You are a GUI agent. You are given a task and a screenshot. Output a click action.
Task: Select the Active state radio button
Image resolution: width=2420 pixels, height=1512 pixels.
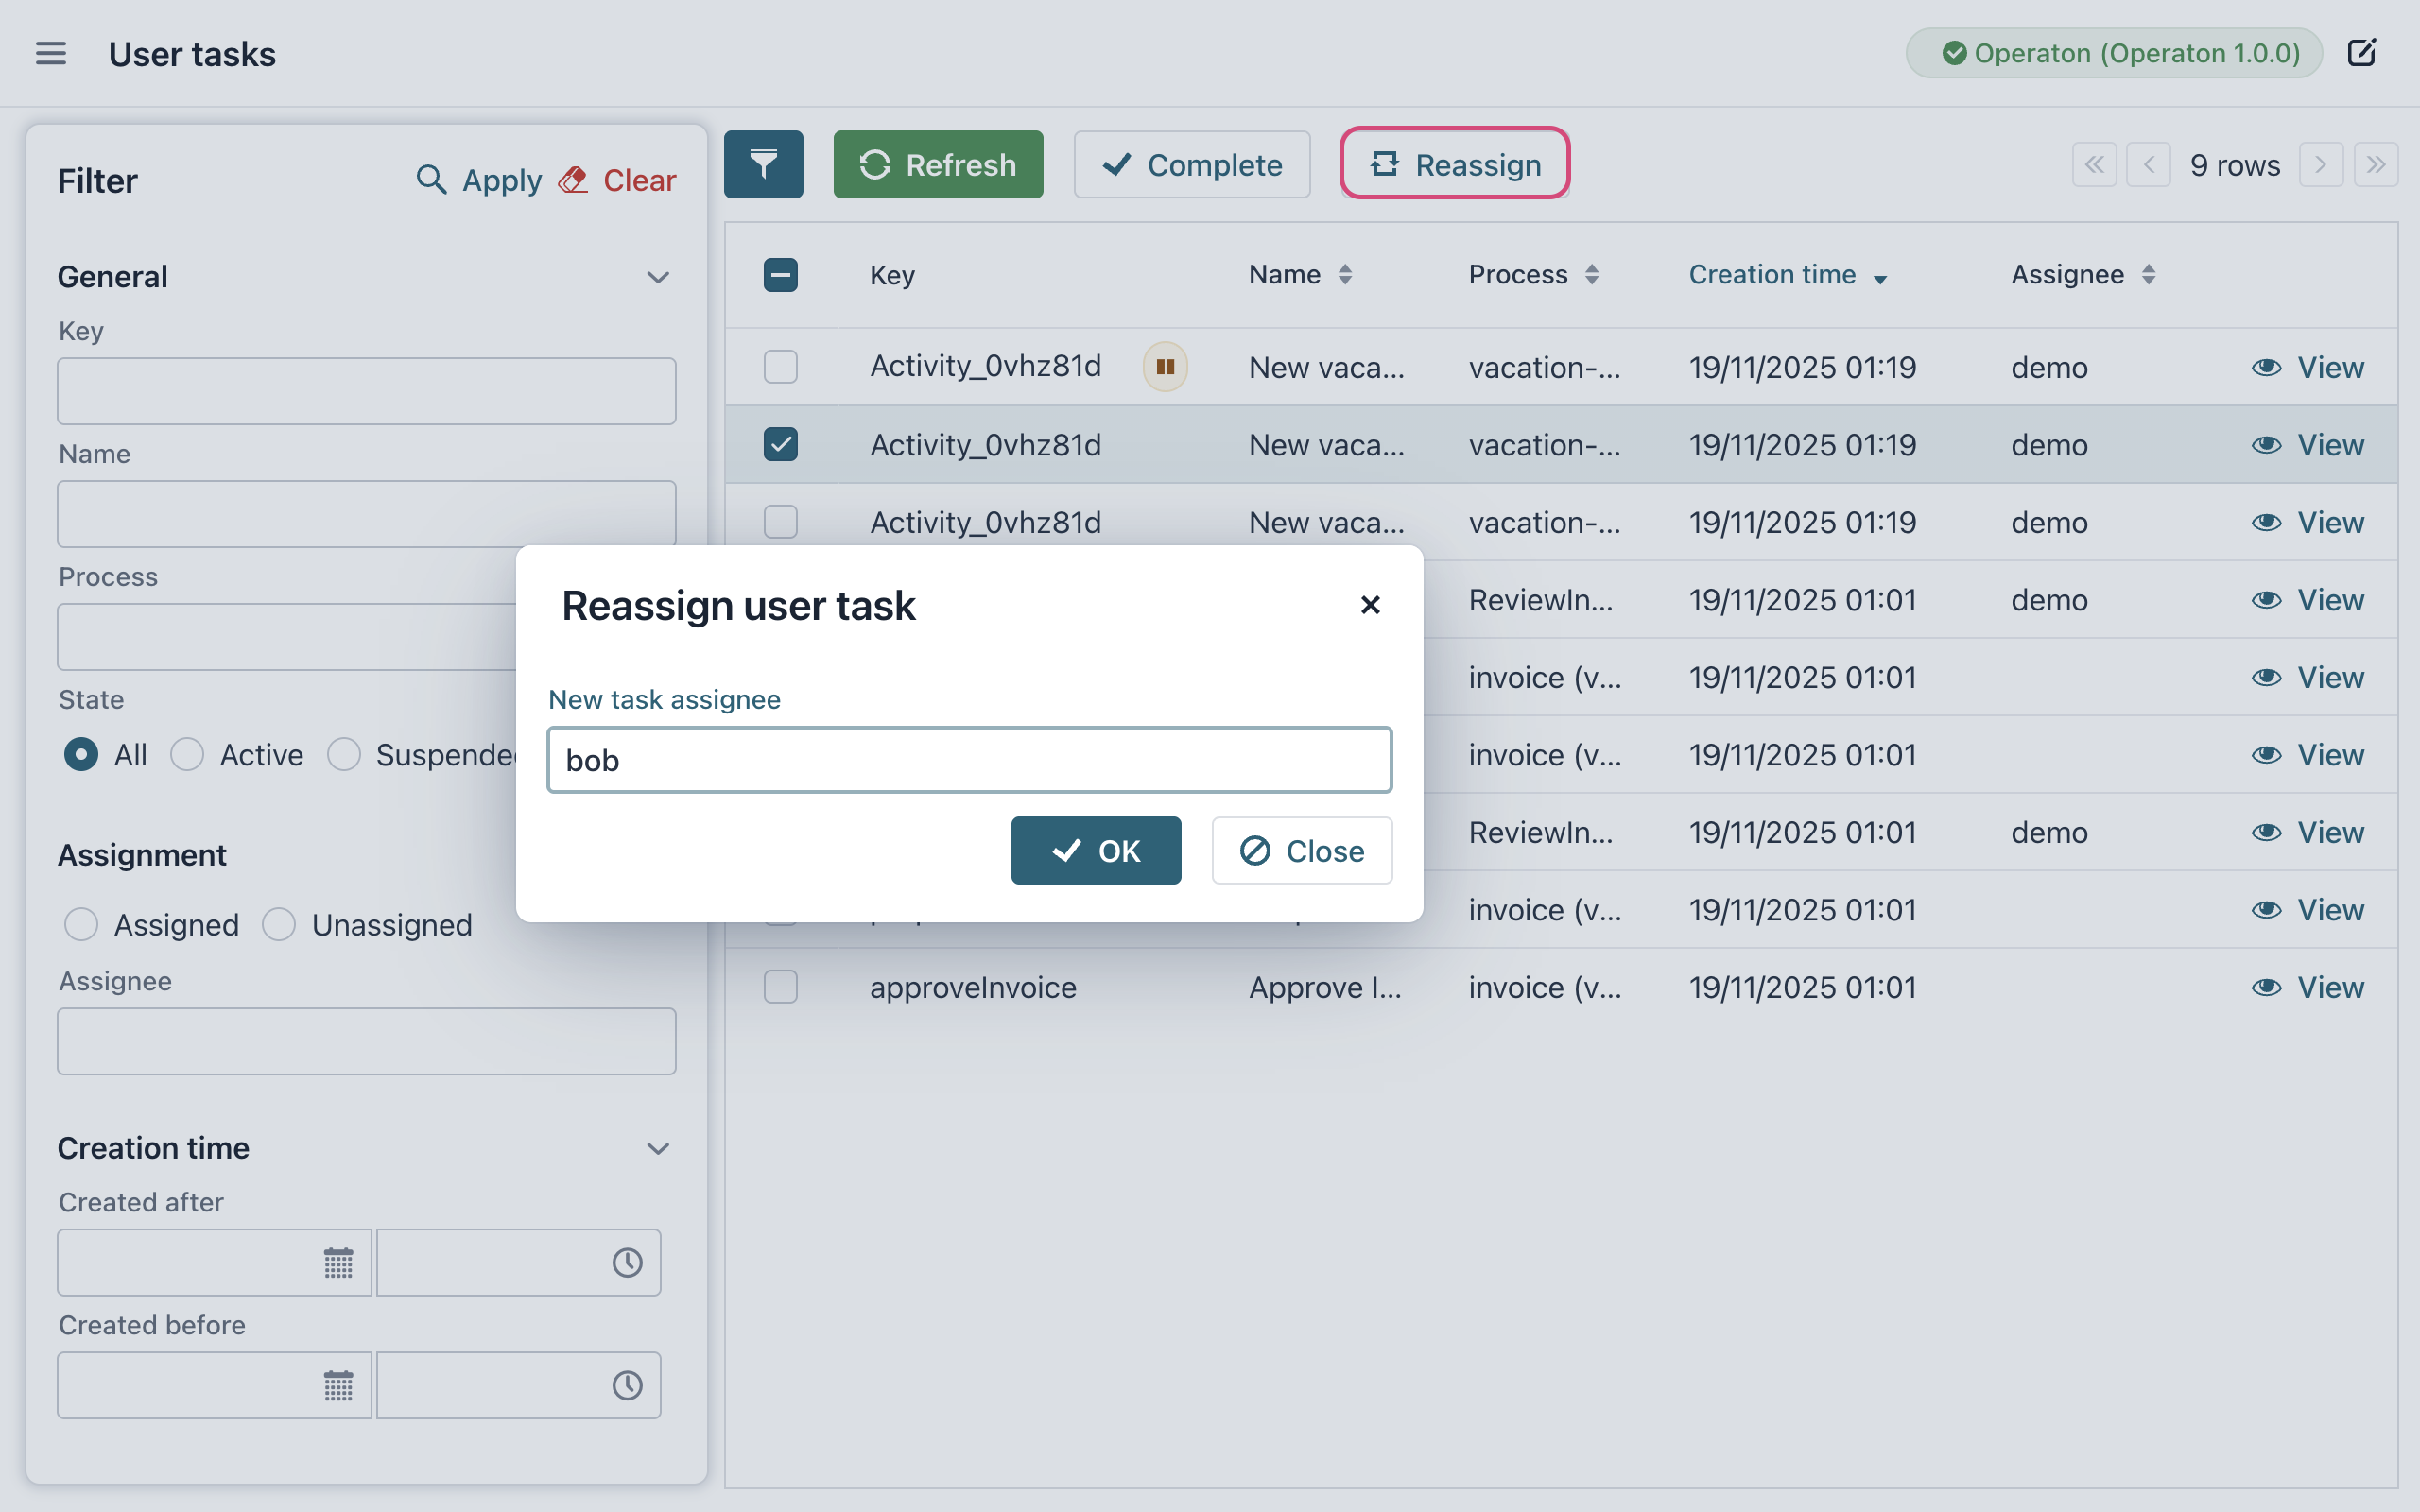186,755
